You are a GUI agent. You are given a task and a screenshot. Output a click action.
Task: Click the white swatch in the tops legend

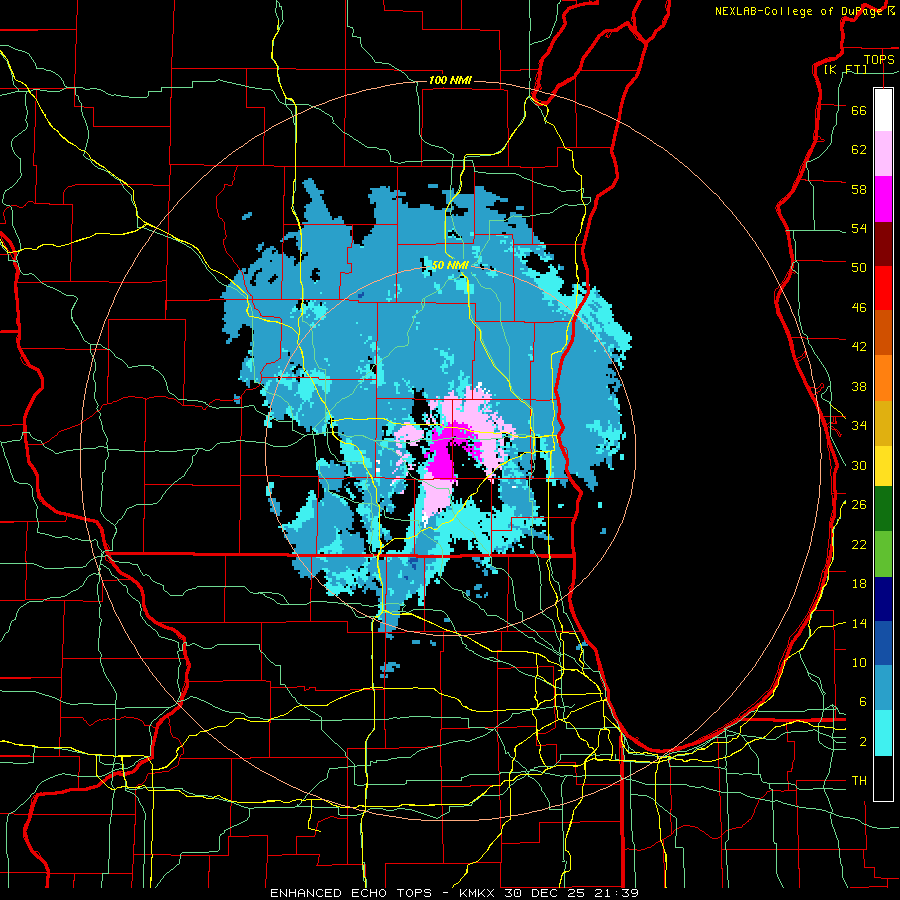click(883, 110)
